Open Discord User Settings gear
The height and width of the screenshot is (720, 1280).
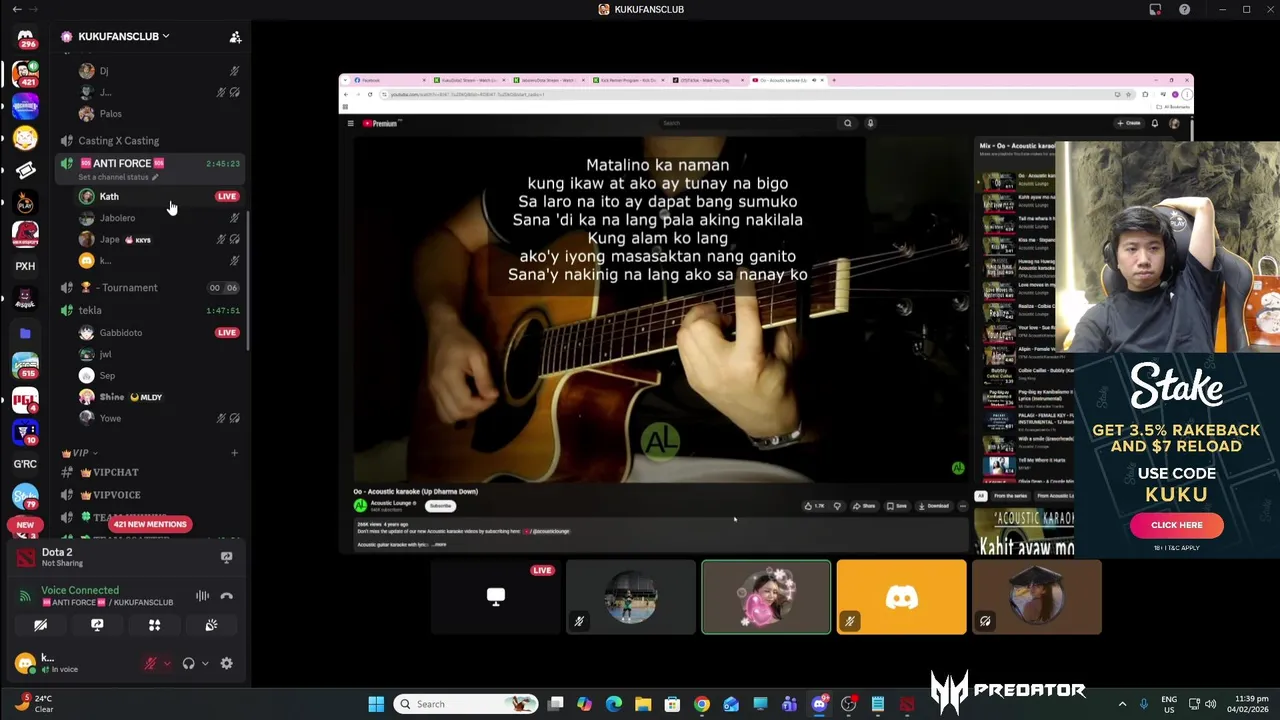tap(227, 664)
